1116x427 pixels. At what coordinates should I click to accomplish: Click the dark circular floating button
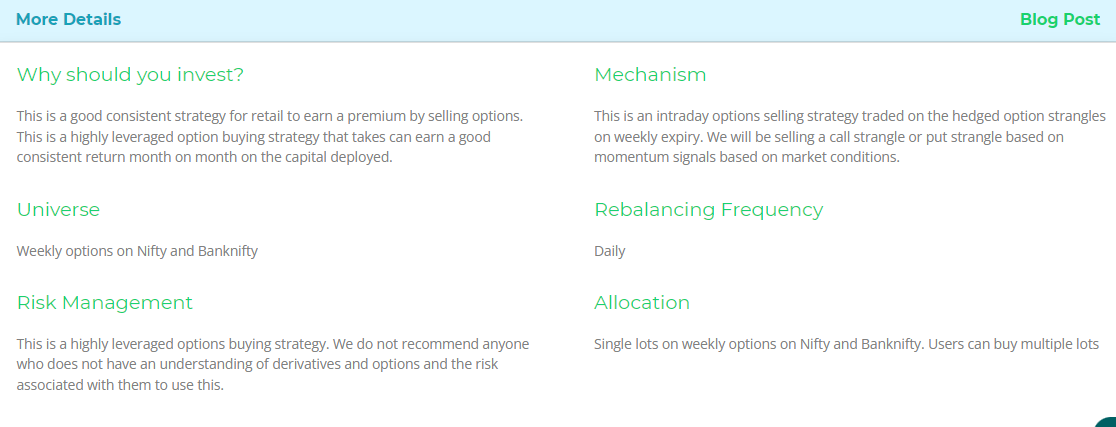pos(1108,422)
